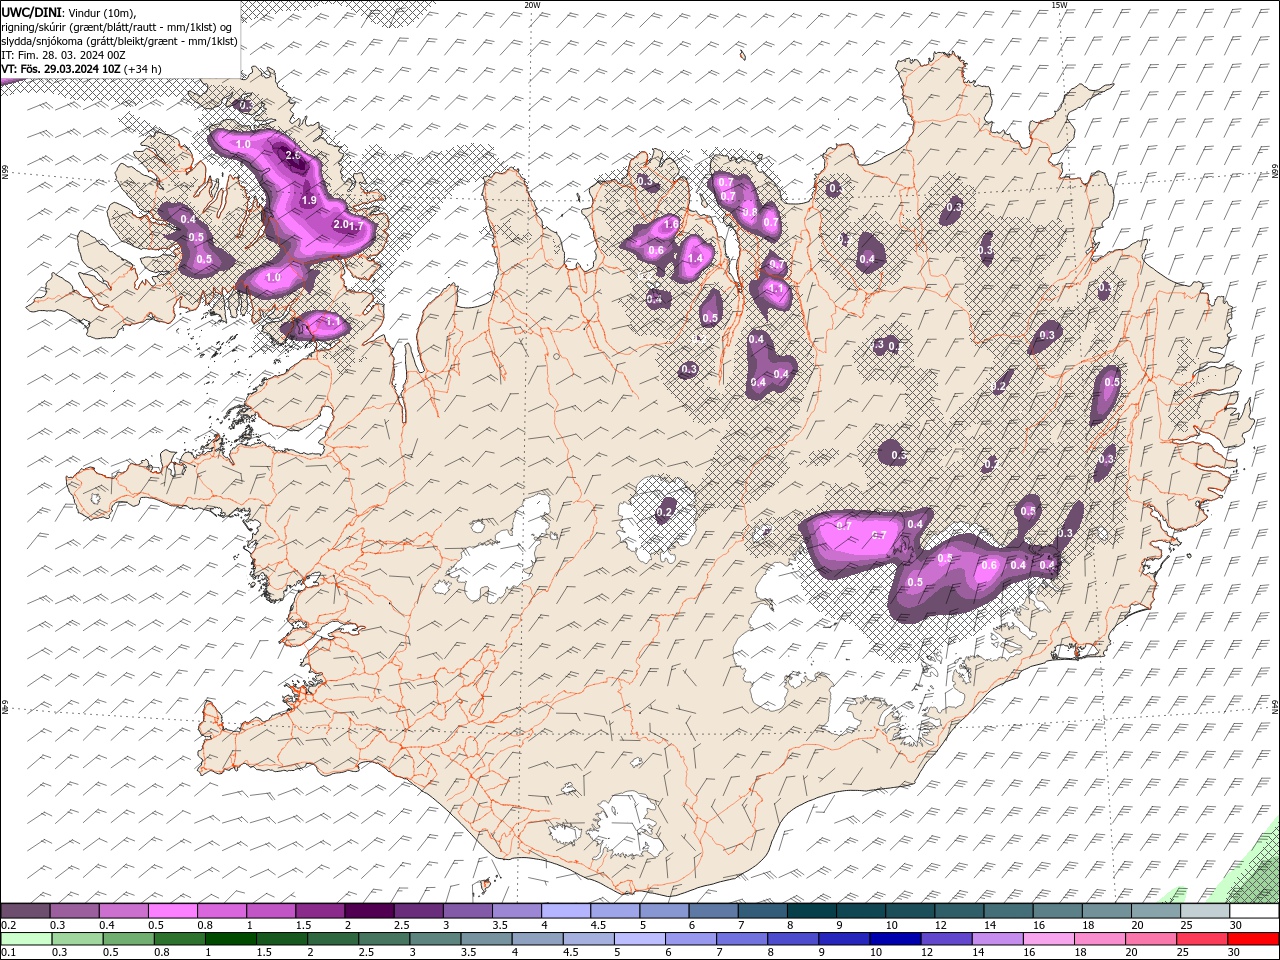
Task: Pick upper legend swatch starting at 1.5
Action: click(x=319, y=911)
